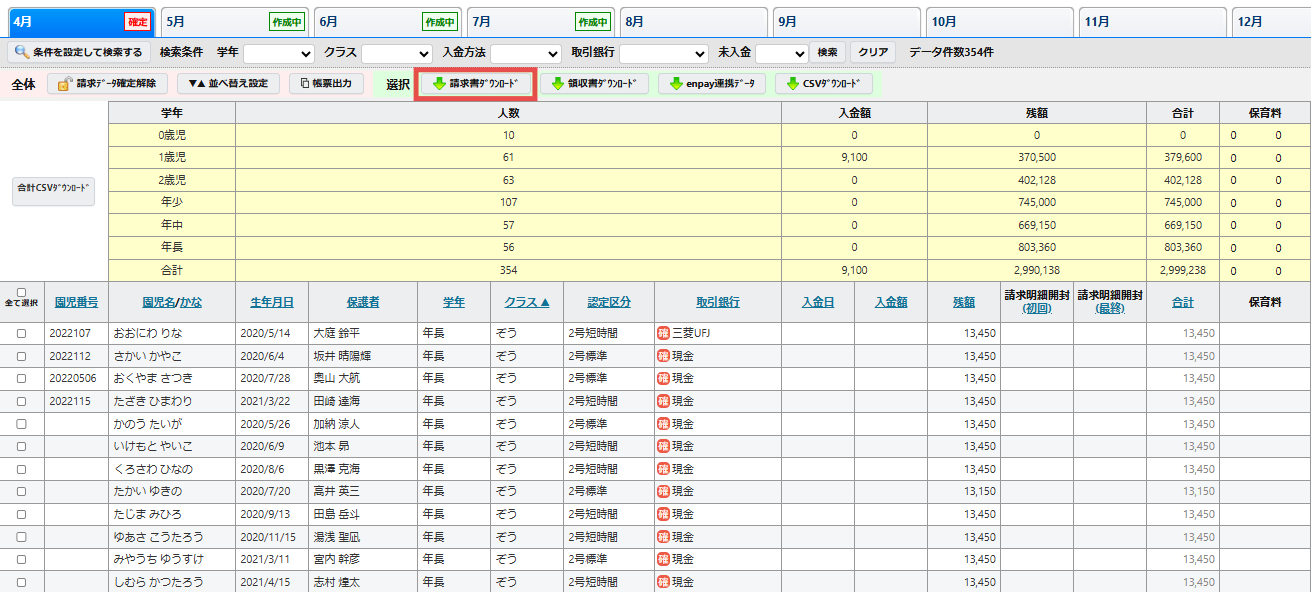Viewport: 1311px width, 592px height.
Task: Click the red 雑 badge in いけもと やいこ row
Action: pyautogui.click(x=662, y=446)
